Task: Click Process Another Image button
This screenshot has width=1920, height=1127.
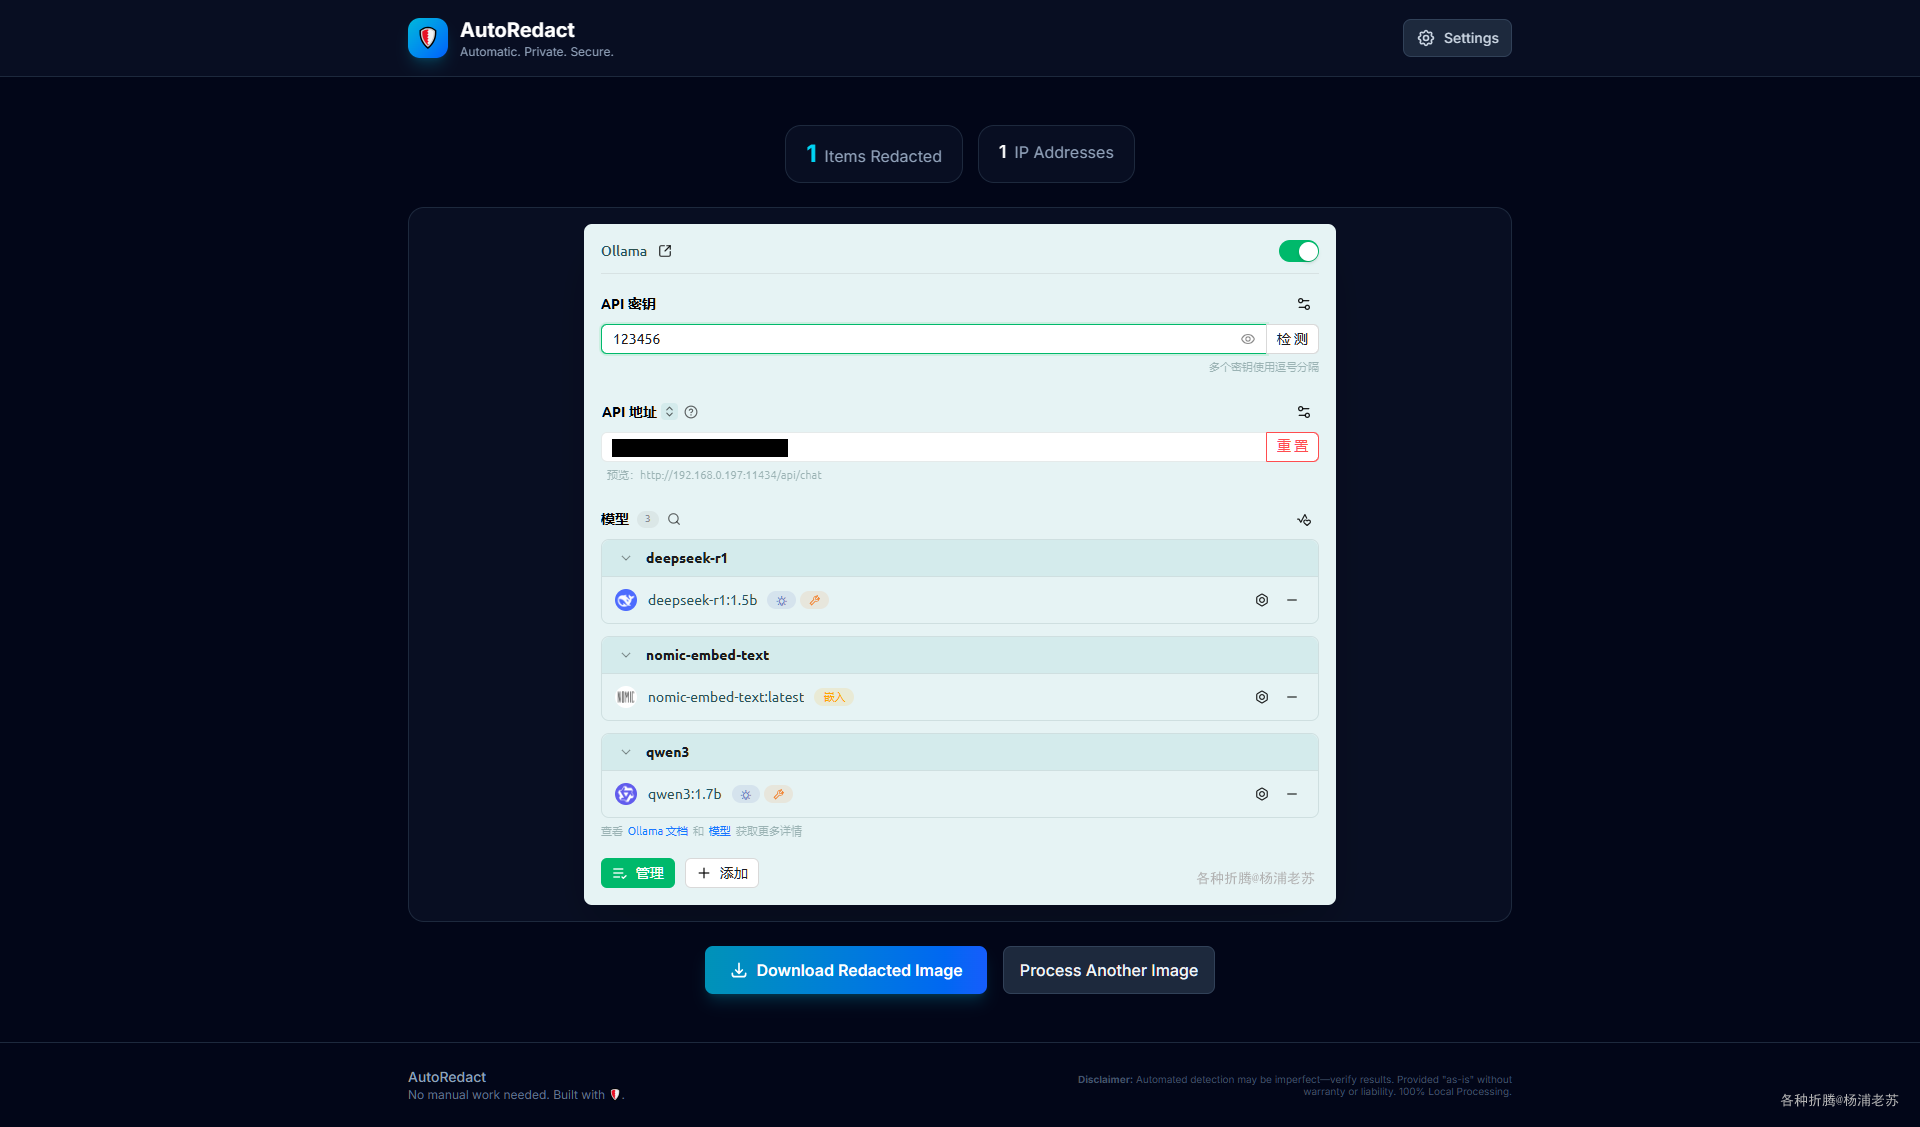Action: (1108, 970)
